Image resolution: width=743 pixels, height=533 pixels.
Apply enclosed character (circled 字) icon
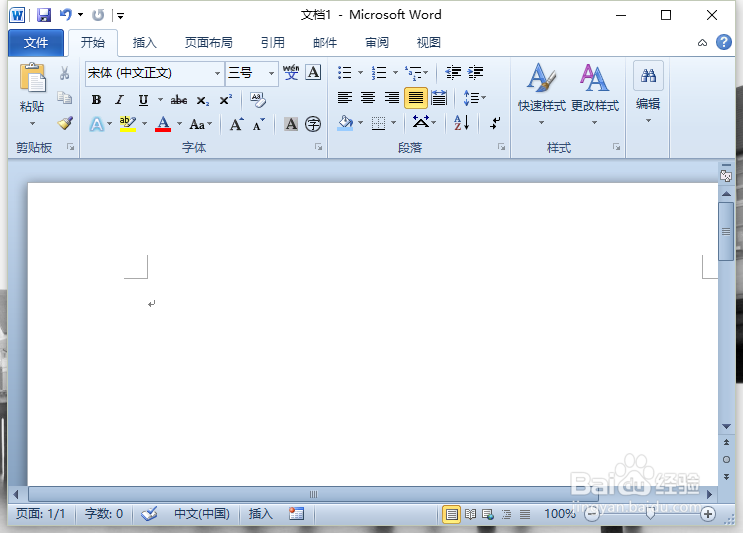[313, 124]
